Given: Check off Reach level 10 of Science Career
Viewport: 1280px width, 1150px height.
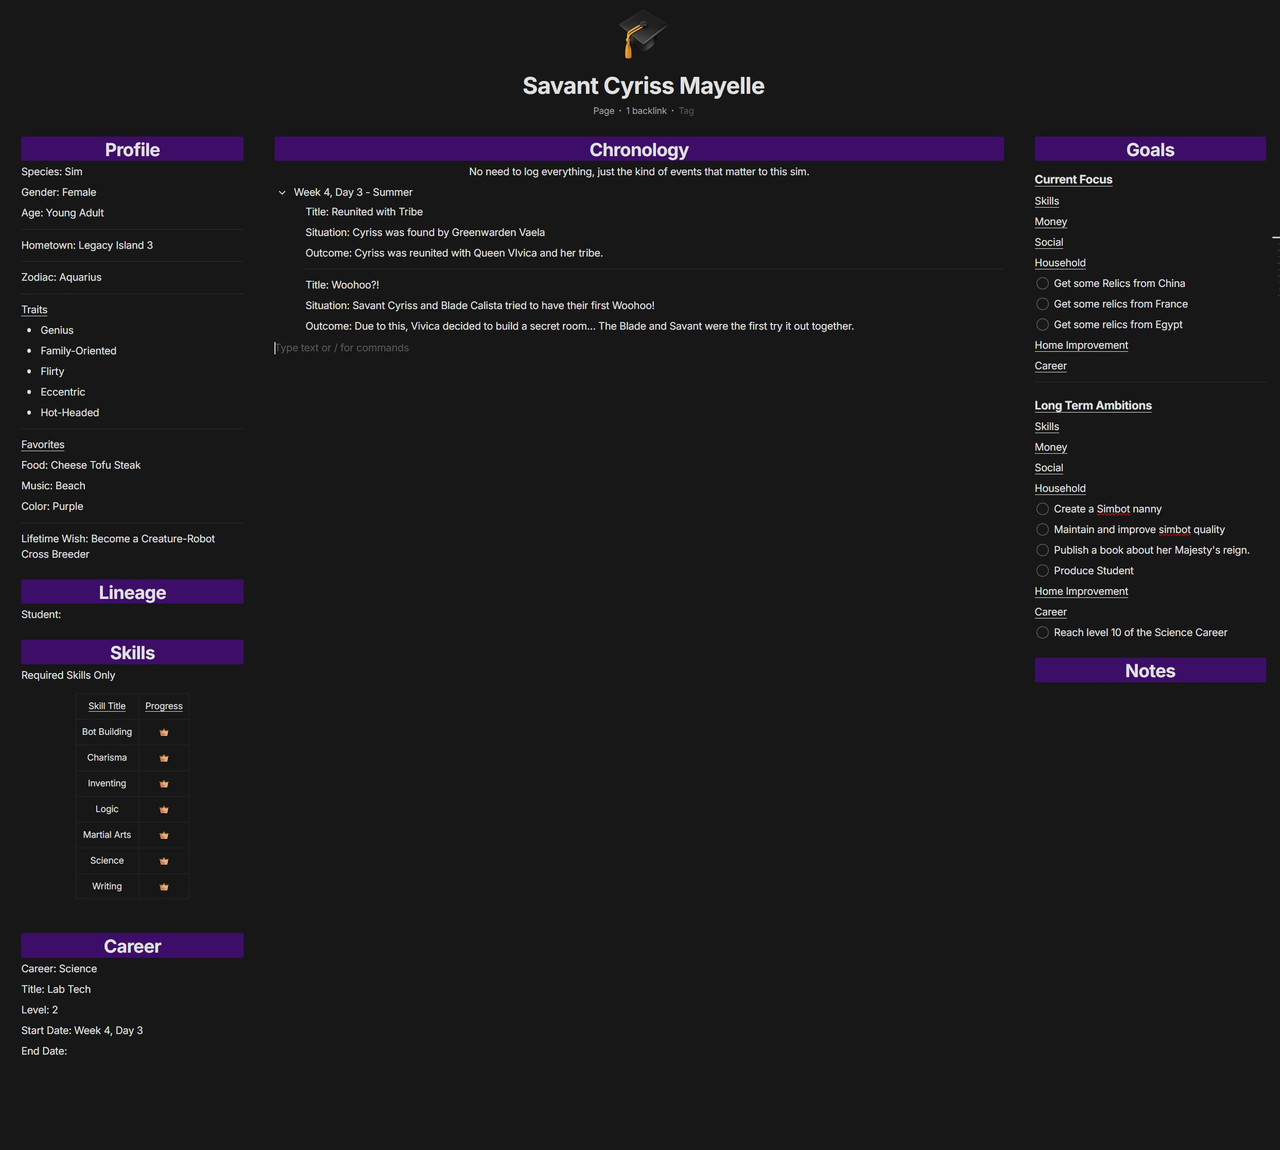Looking at the screenshot, I should [x=1042, y=633].
